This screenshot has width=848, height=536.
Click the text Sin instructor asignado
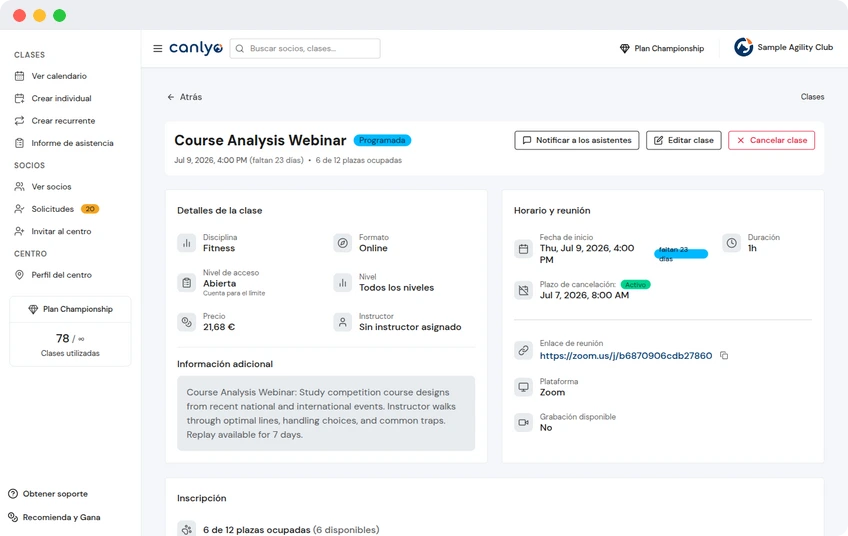[410, 327]
